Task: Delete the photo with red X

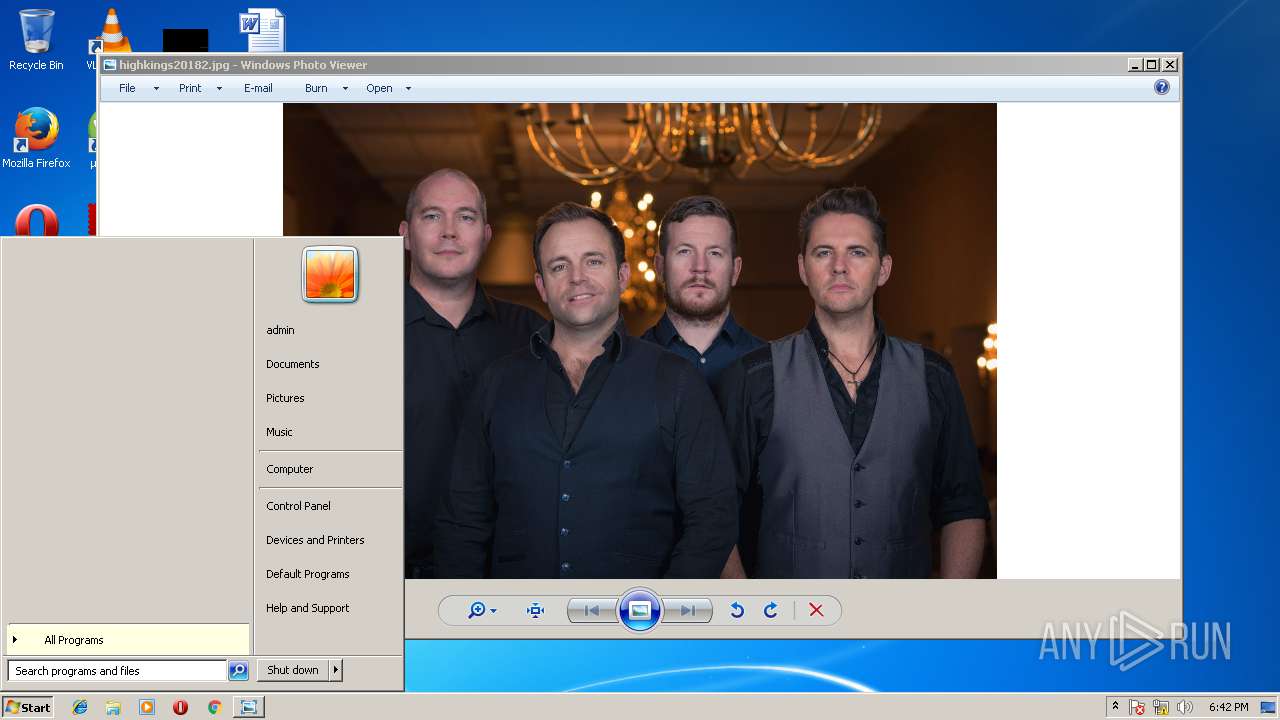Action: [816, 610]
